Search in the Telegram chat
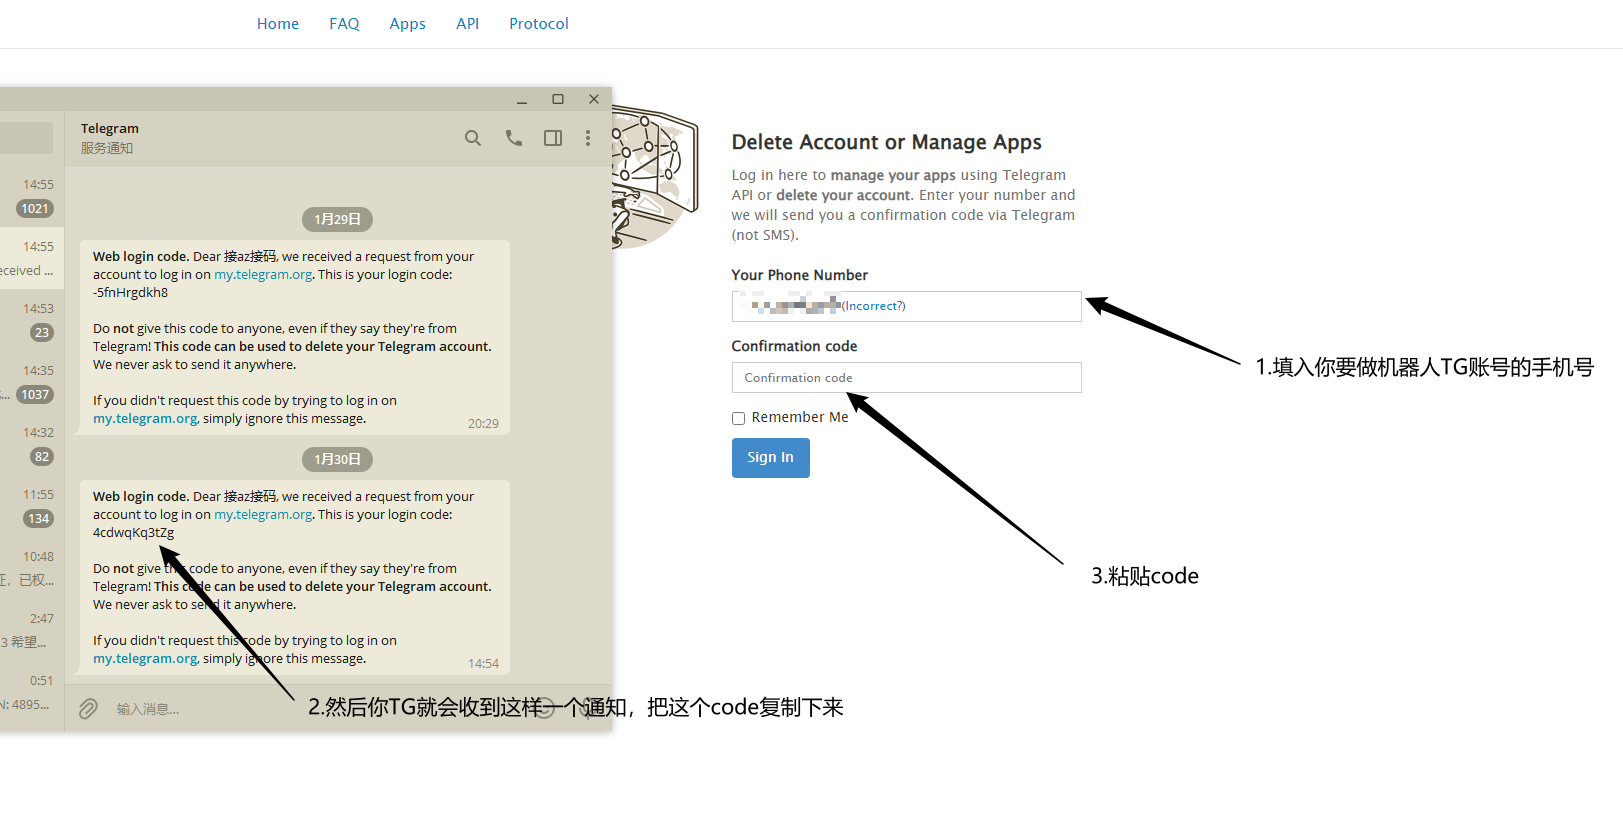Screen dimensions: 1623x814 [x=473, y=138]
